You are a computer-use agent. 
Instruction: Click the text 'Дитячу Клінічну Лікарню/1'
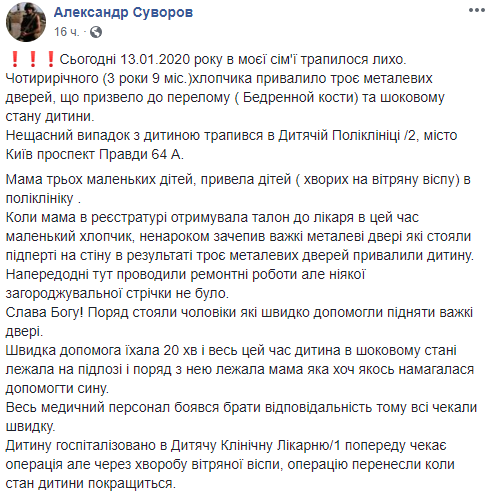pos(256,446)
